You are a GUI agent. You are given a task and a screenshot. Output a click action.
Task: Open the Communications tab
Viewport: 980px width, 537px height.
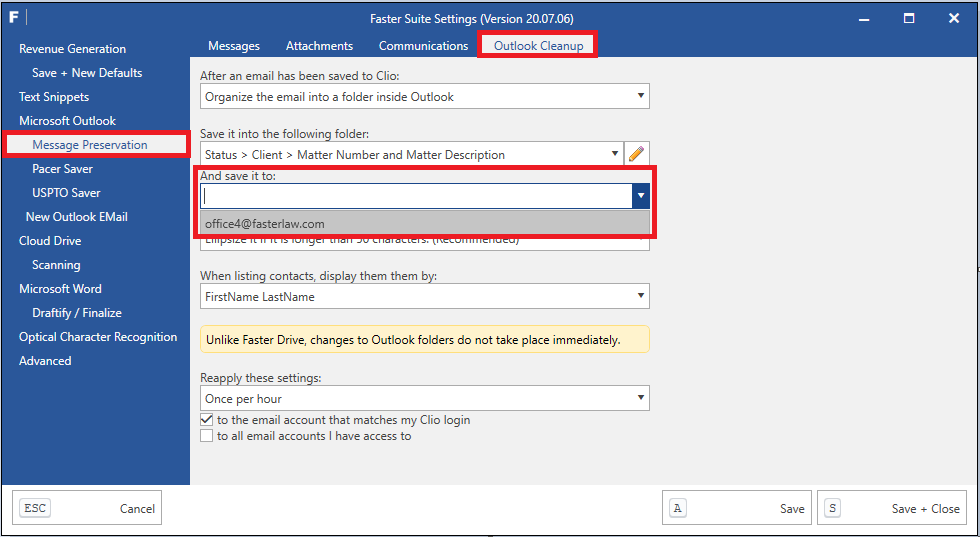[x=423, y=46]
